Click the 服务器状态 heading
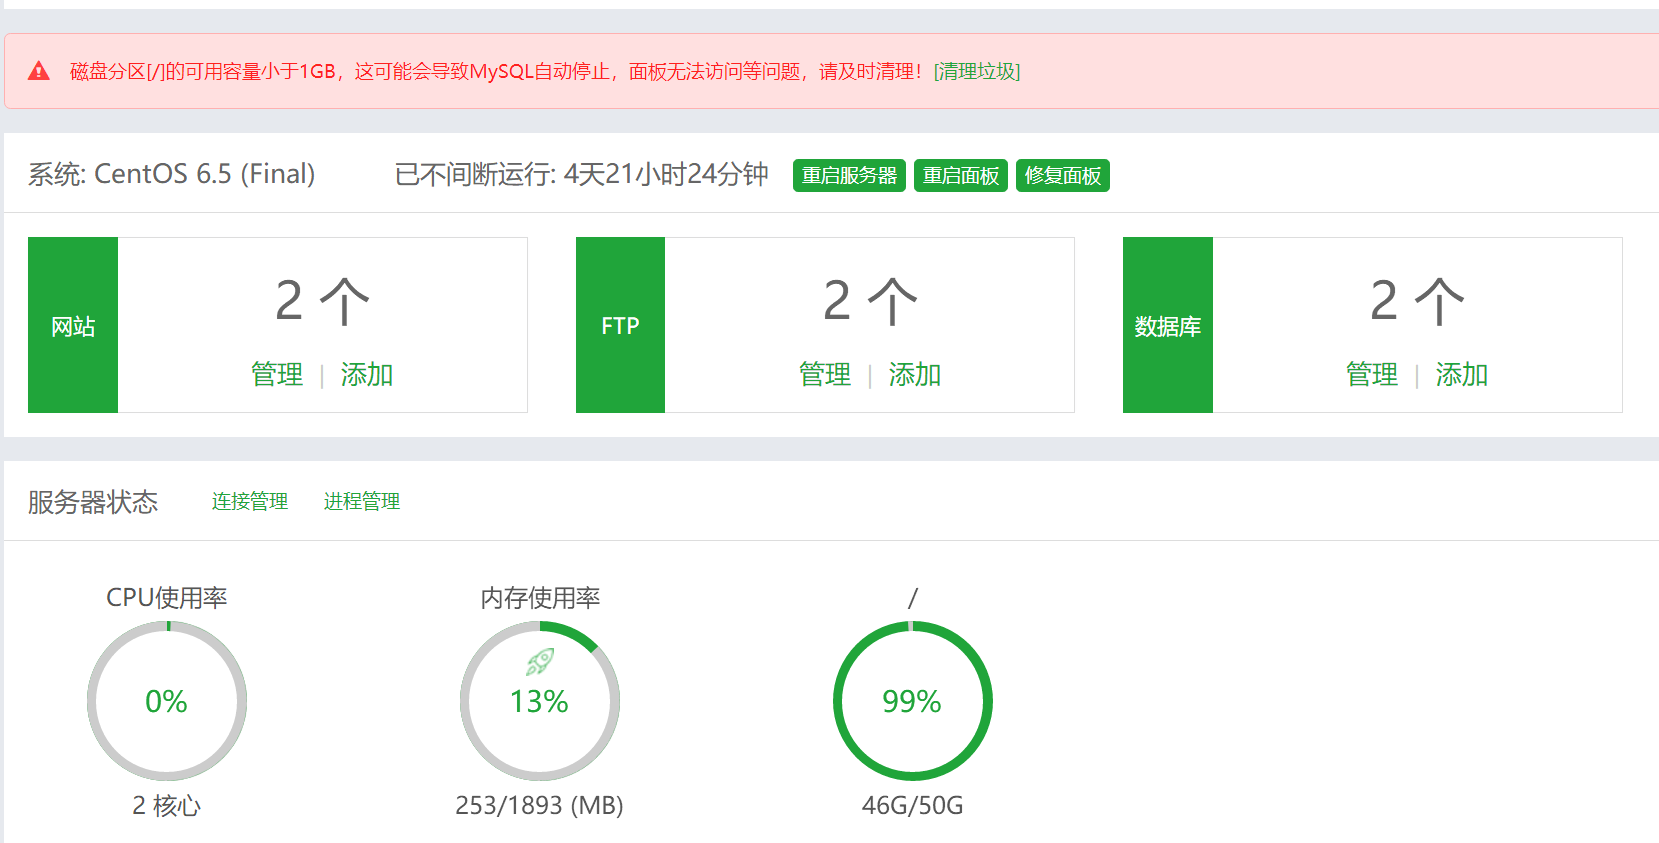This screenshot has width=1659, height=843. point(93,501)
